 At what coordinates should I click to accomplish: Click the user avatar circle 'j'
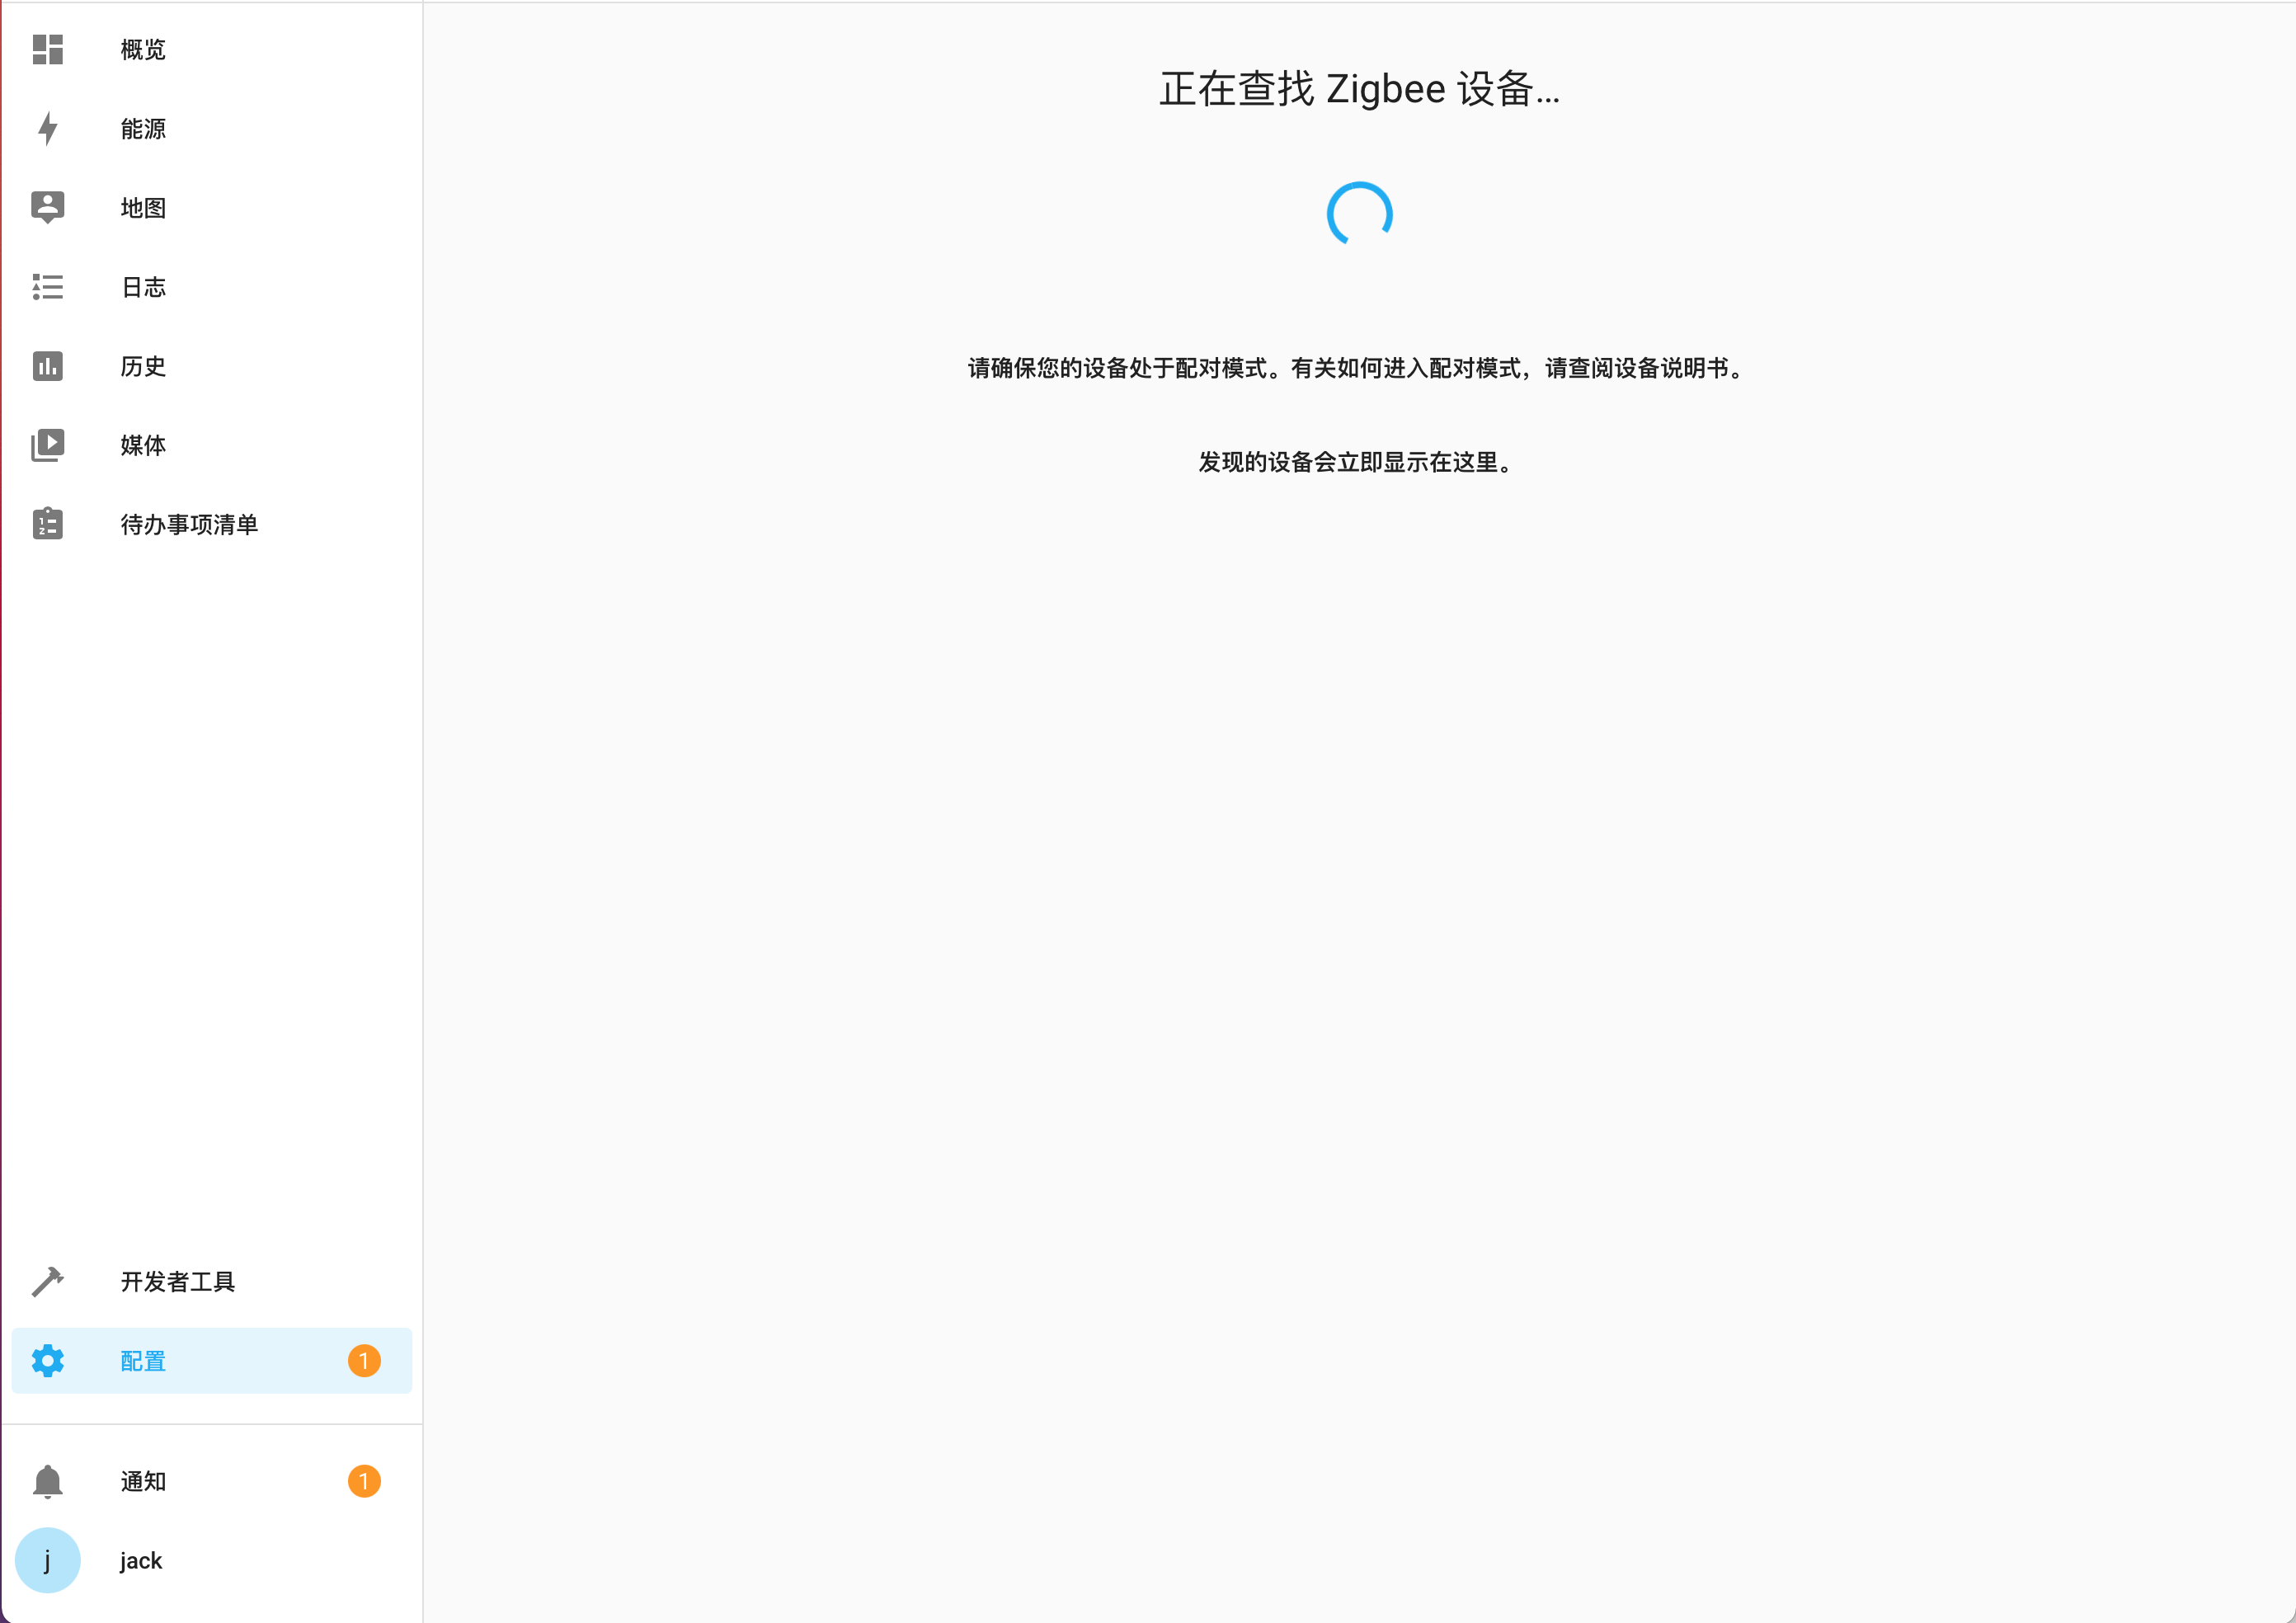[x=47, y=1560]
